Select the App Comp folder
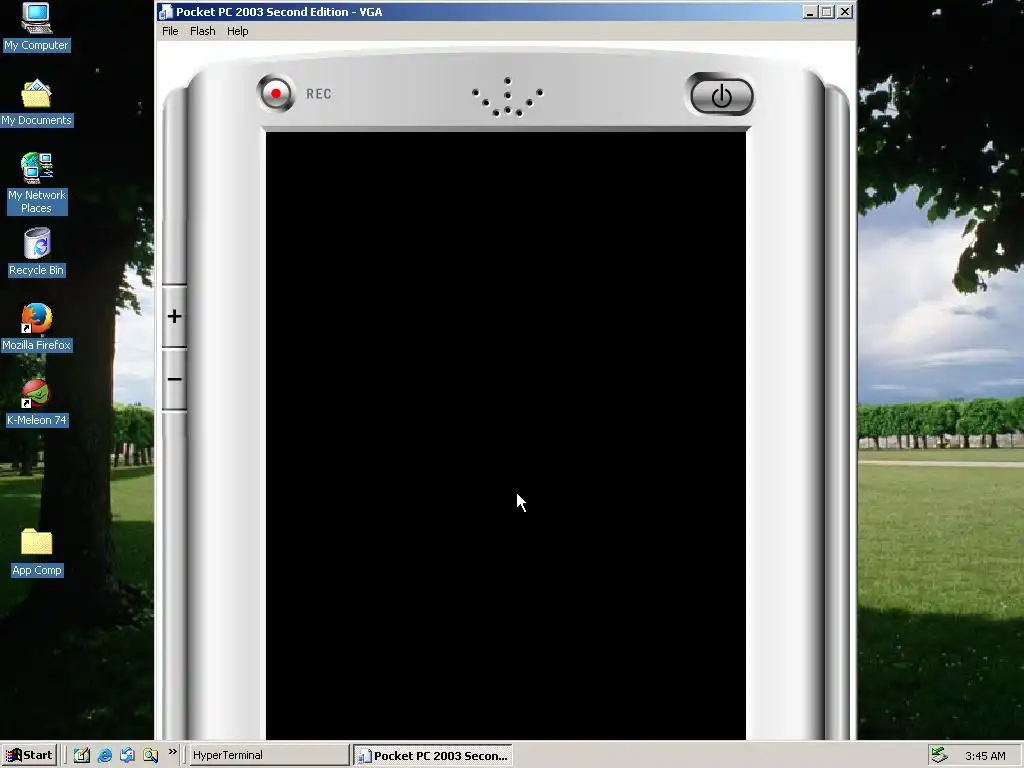This screenshot has width=1024, height=768. tap(36, 553)
